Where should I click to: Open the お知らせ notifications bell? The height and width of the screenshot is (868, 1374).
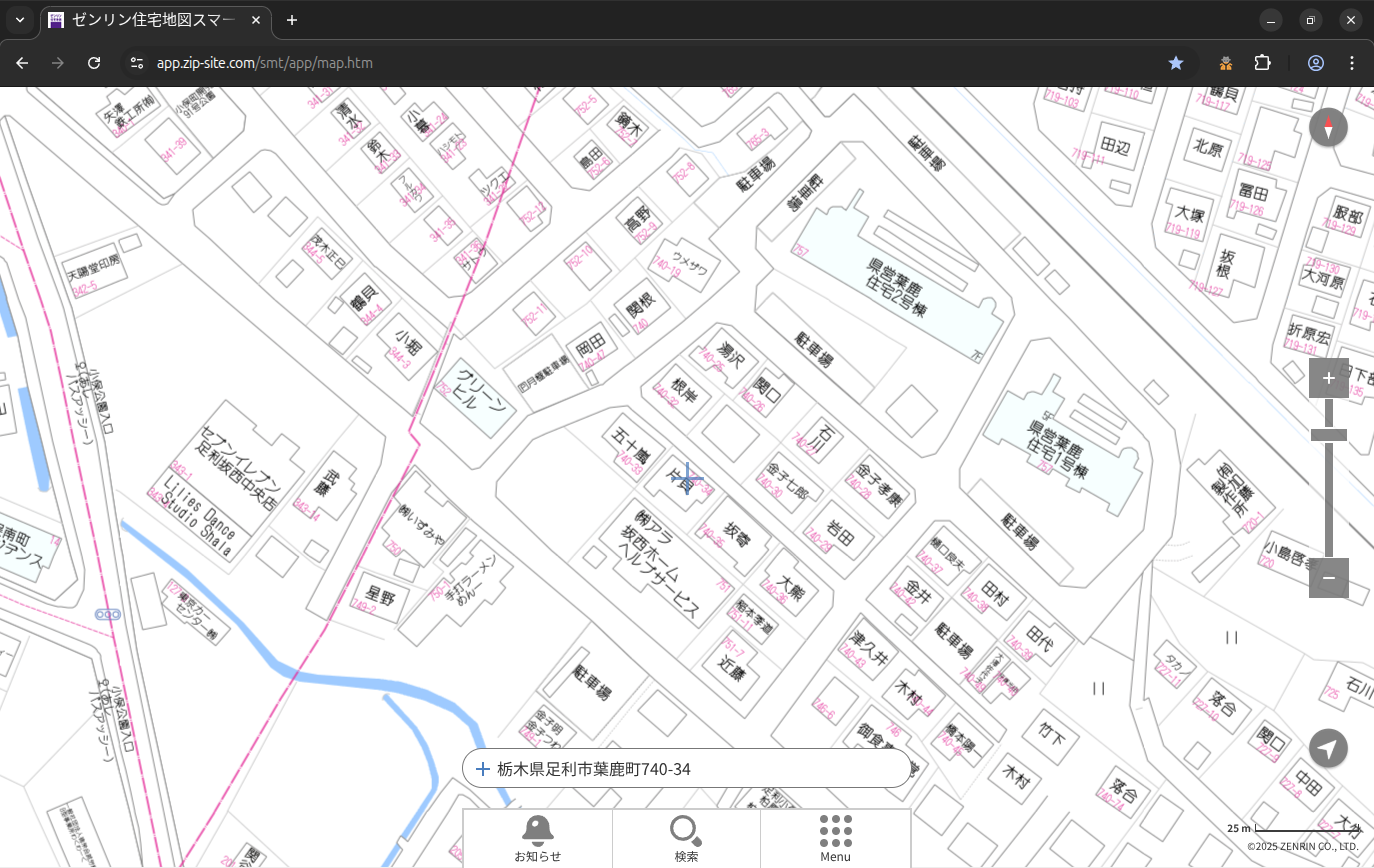pyautogui.click(x=538, y=838)
